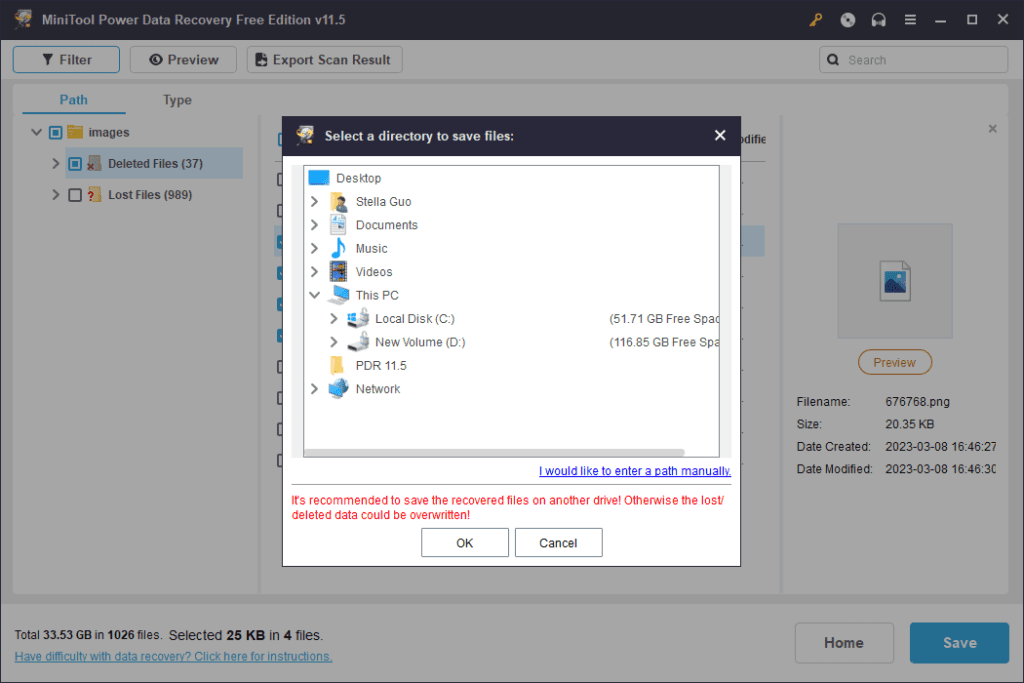Toggle the Deleted Files (37) checkbox
The image size is (1024, 683).
tap(75, 164)
